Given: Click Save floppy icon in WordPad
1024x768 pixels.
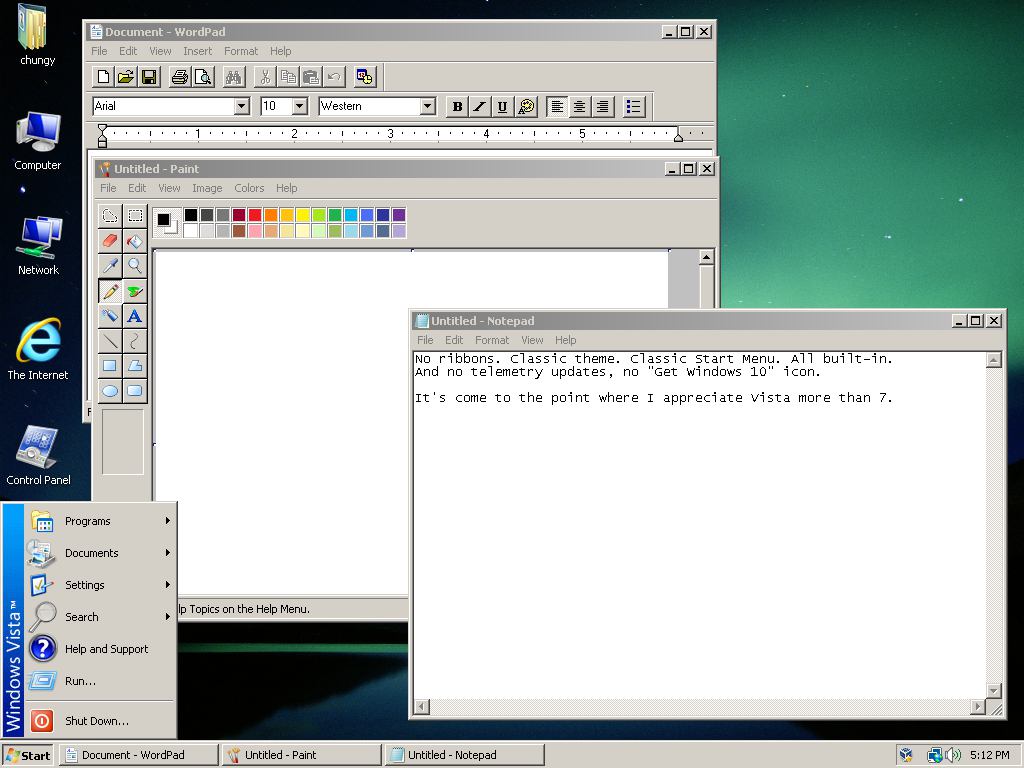Looking at the screenshot, I should tap(149, 77).
